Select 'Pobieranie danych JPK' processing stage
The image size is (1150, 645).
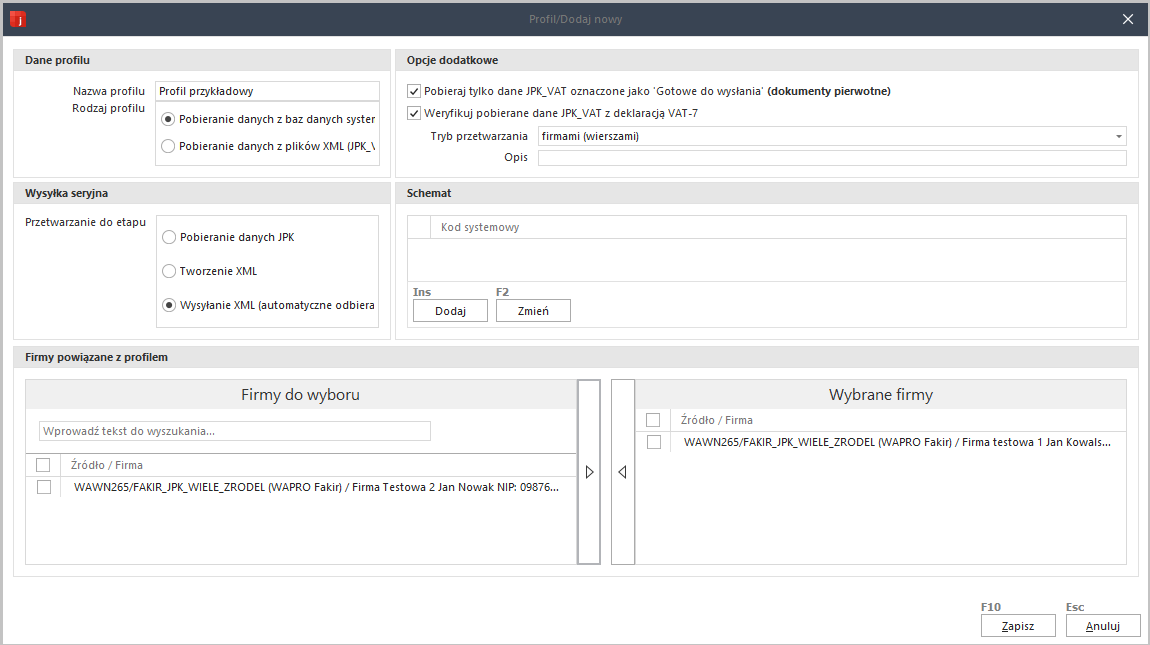tap(169, 237)
